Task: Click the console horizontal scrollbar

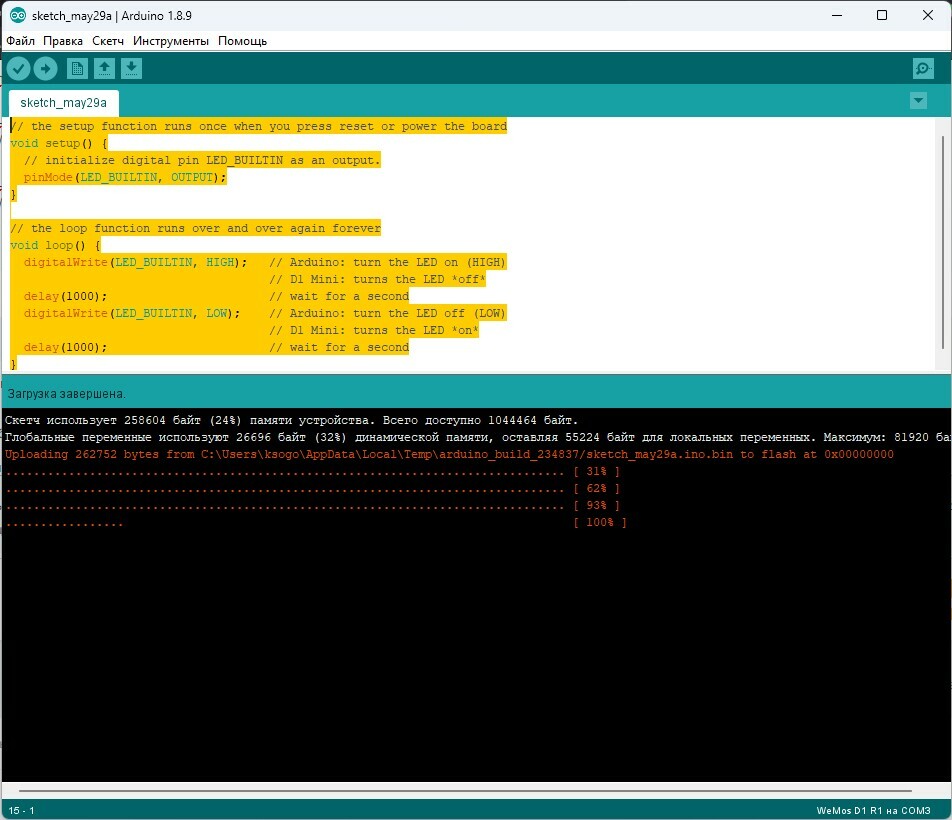Action: point(465,791)
